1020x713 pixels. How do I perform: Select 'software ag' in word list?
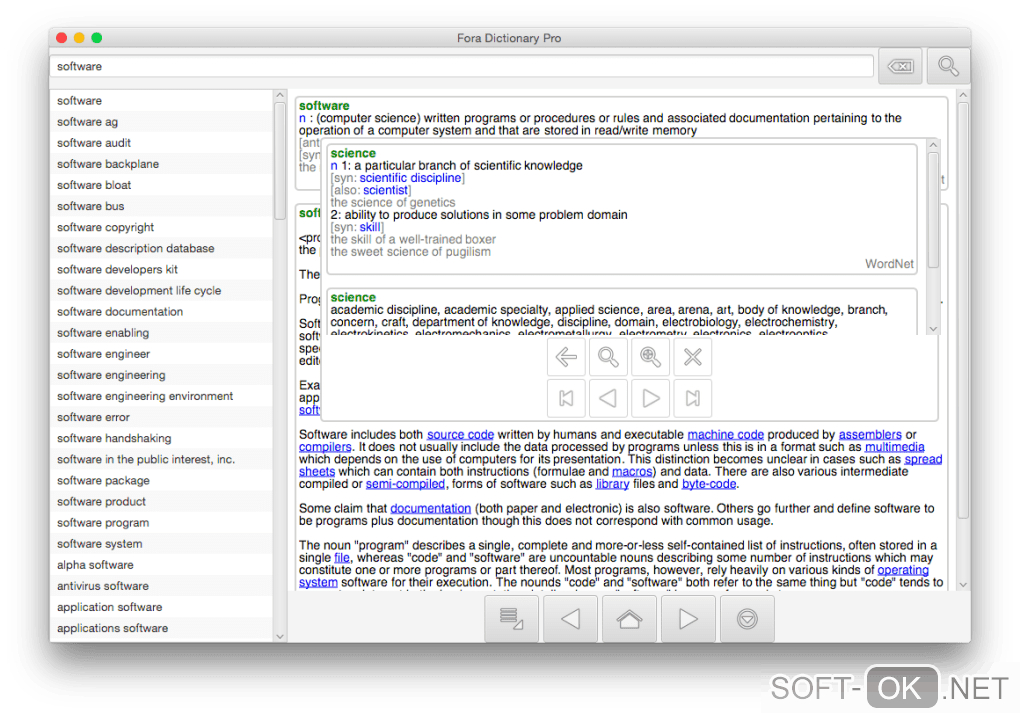point(161,122)
